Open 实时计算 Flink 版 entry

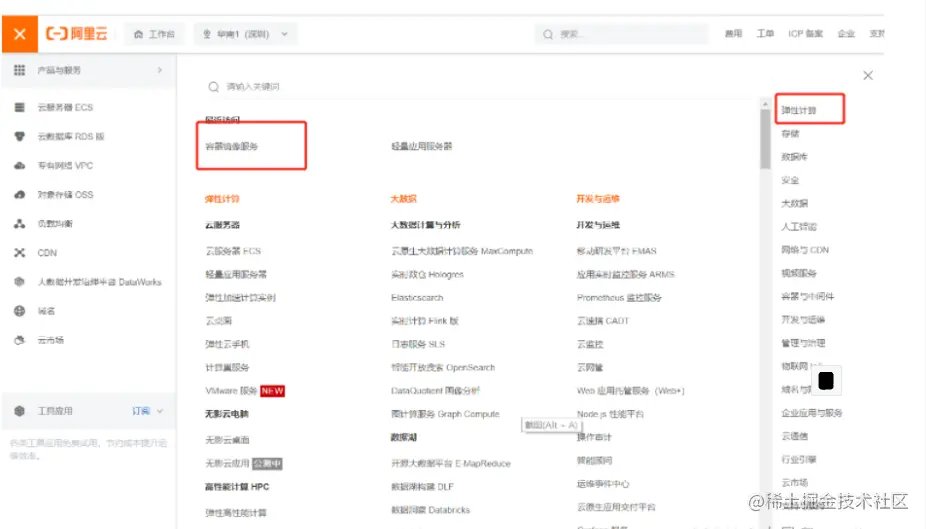(425, 321)
